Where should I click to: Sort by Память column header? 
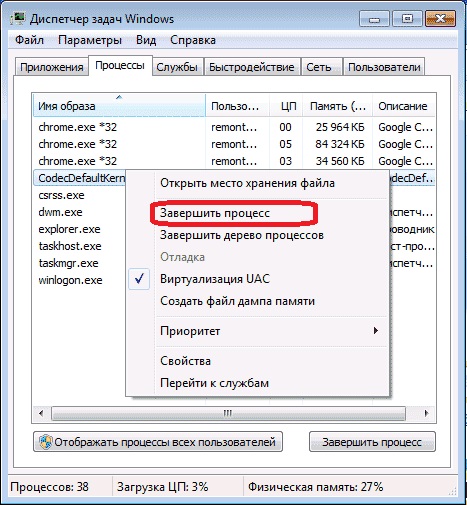[337, 106]
